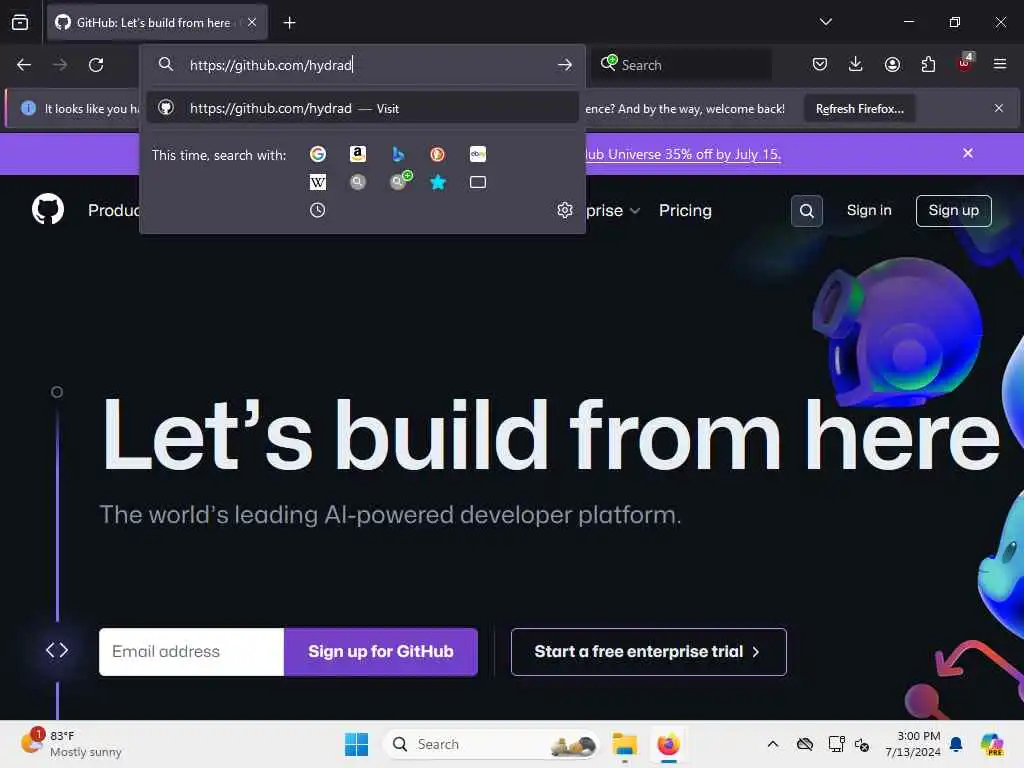1024x768 pixels.
Task: Search bookmarks using the star icon
Action: point(438,182)
